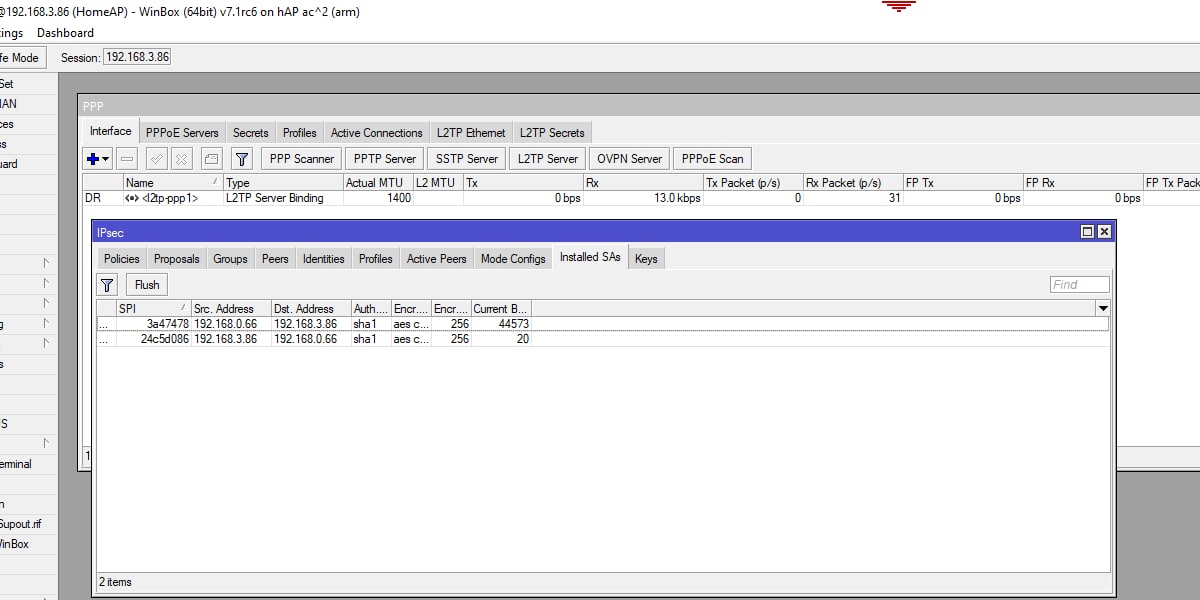
Task: Click the Dst. Address column header
Action: pos(310,309)
